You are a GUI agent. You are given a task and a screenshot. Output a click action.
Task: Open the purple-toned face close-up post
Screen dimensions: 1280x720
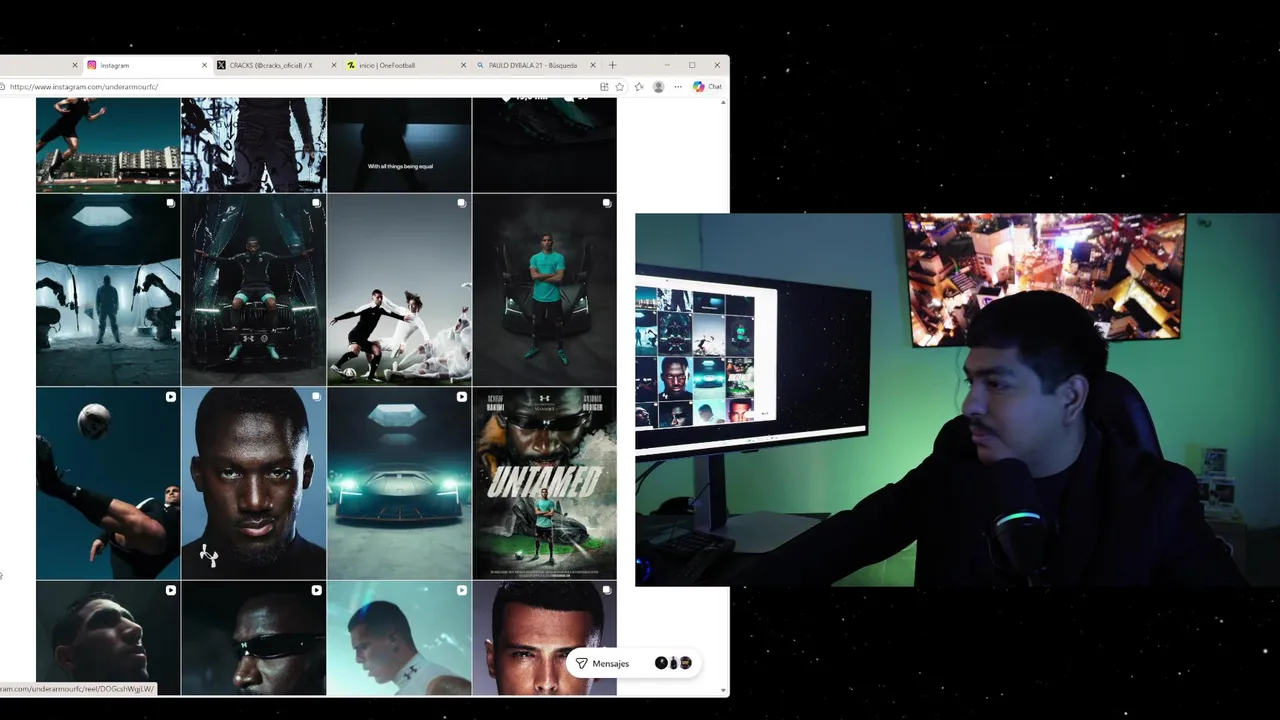[x=545, y=638]
